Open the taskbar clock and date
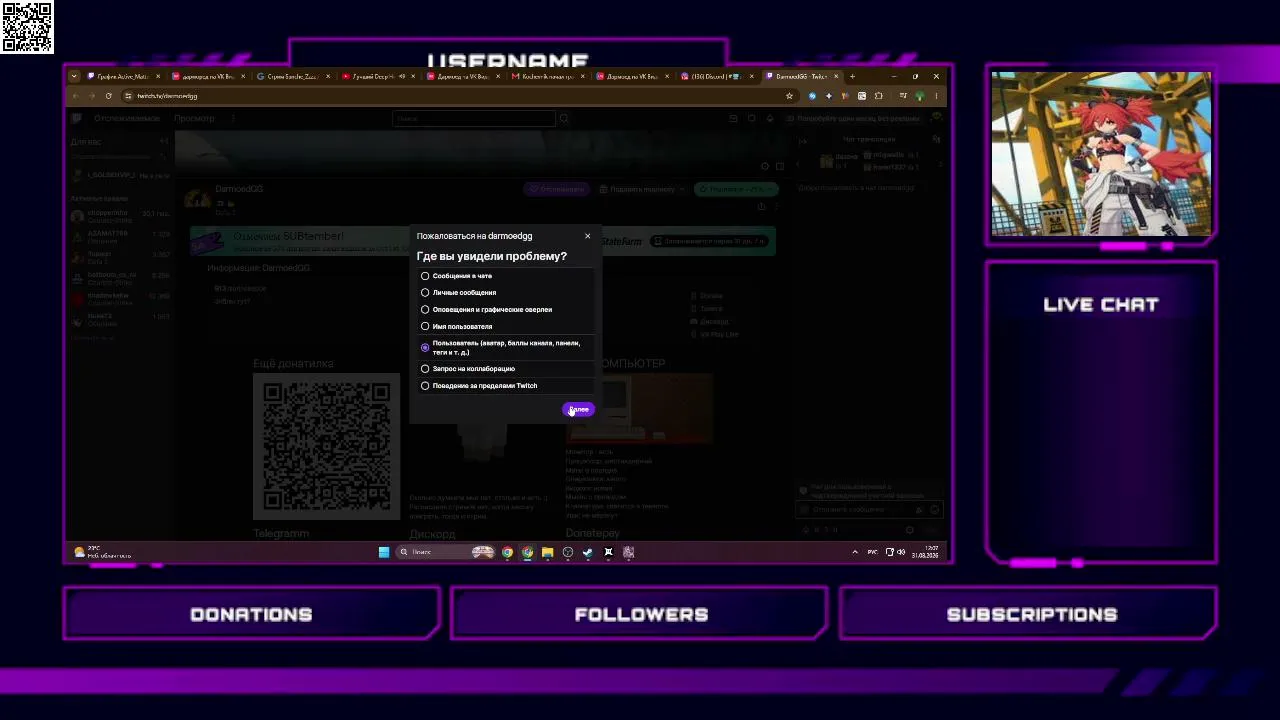1280x720 pixels. pos(925,552)
